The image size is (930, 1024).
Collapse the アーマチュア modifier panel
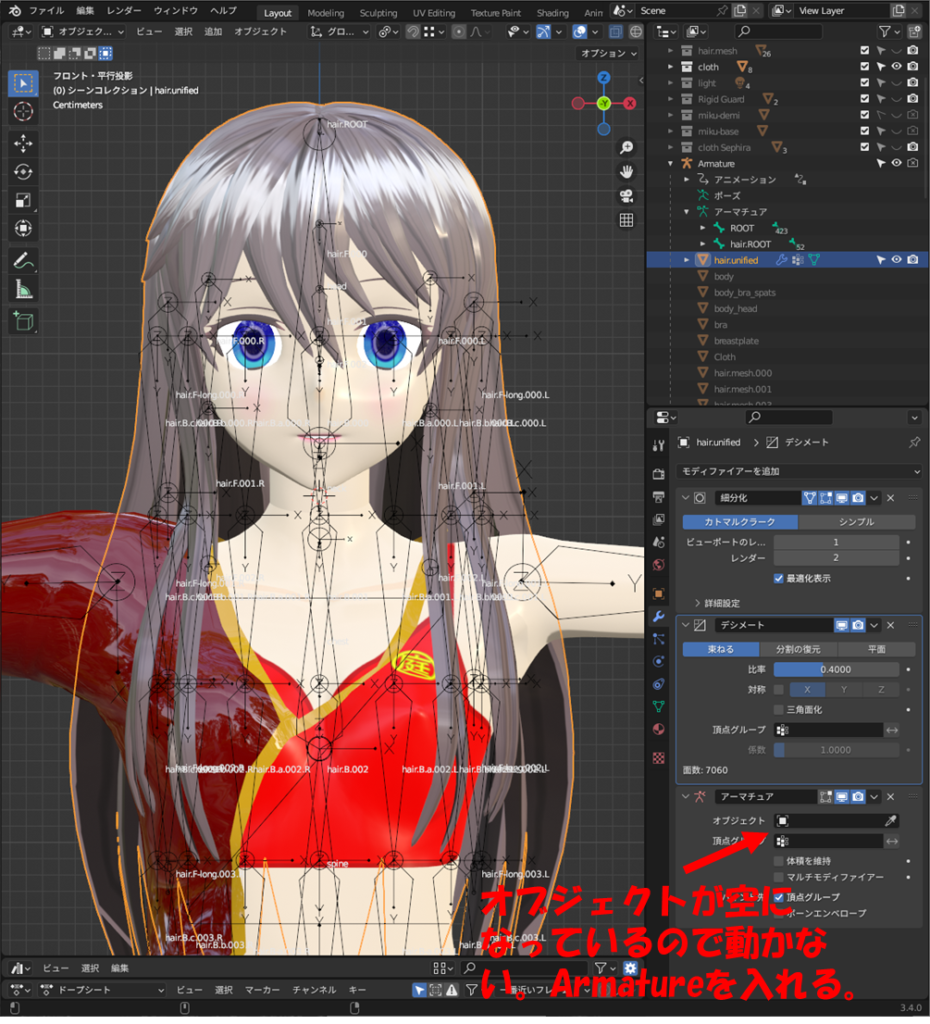click(685, 797)
